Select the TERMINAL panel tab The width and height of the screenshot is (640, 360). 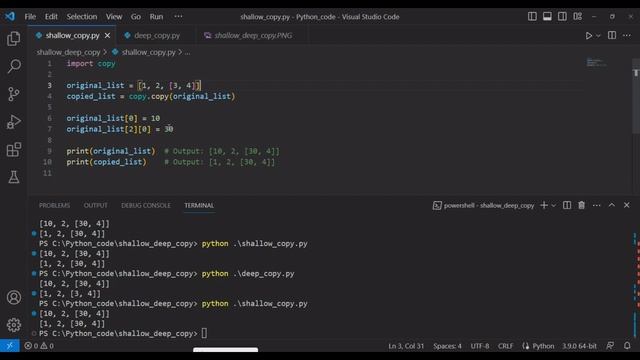click(199, 205)
